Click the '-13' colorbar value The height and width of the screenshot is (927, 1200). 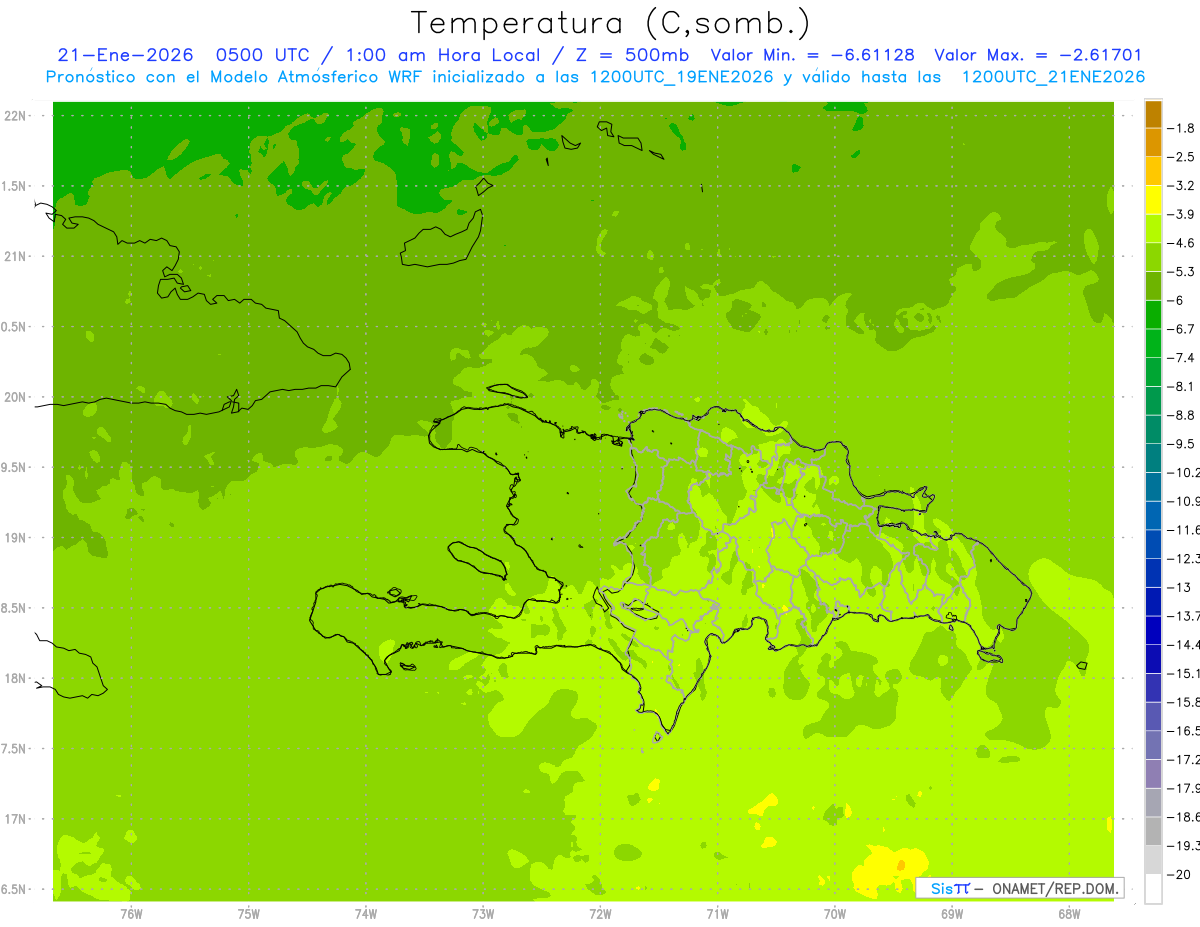coord(1178,587)
